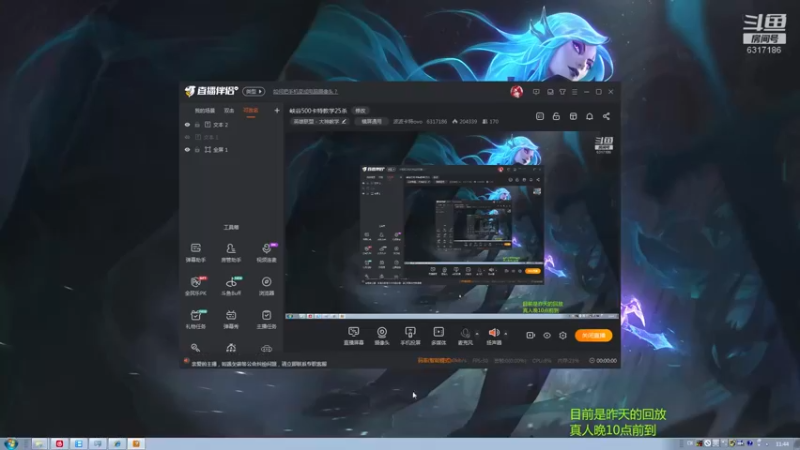Add a 多媒体 multimedia source
The width and height of the screenshot is (800, 450).
coord(438,336)
